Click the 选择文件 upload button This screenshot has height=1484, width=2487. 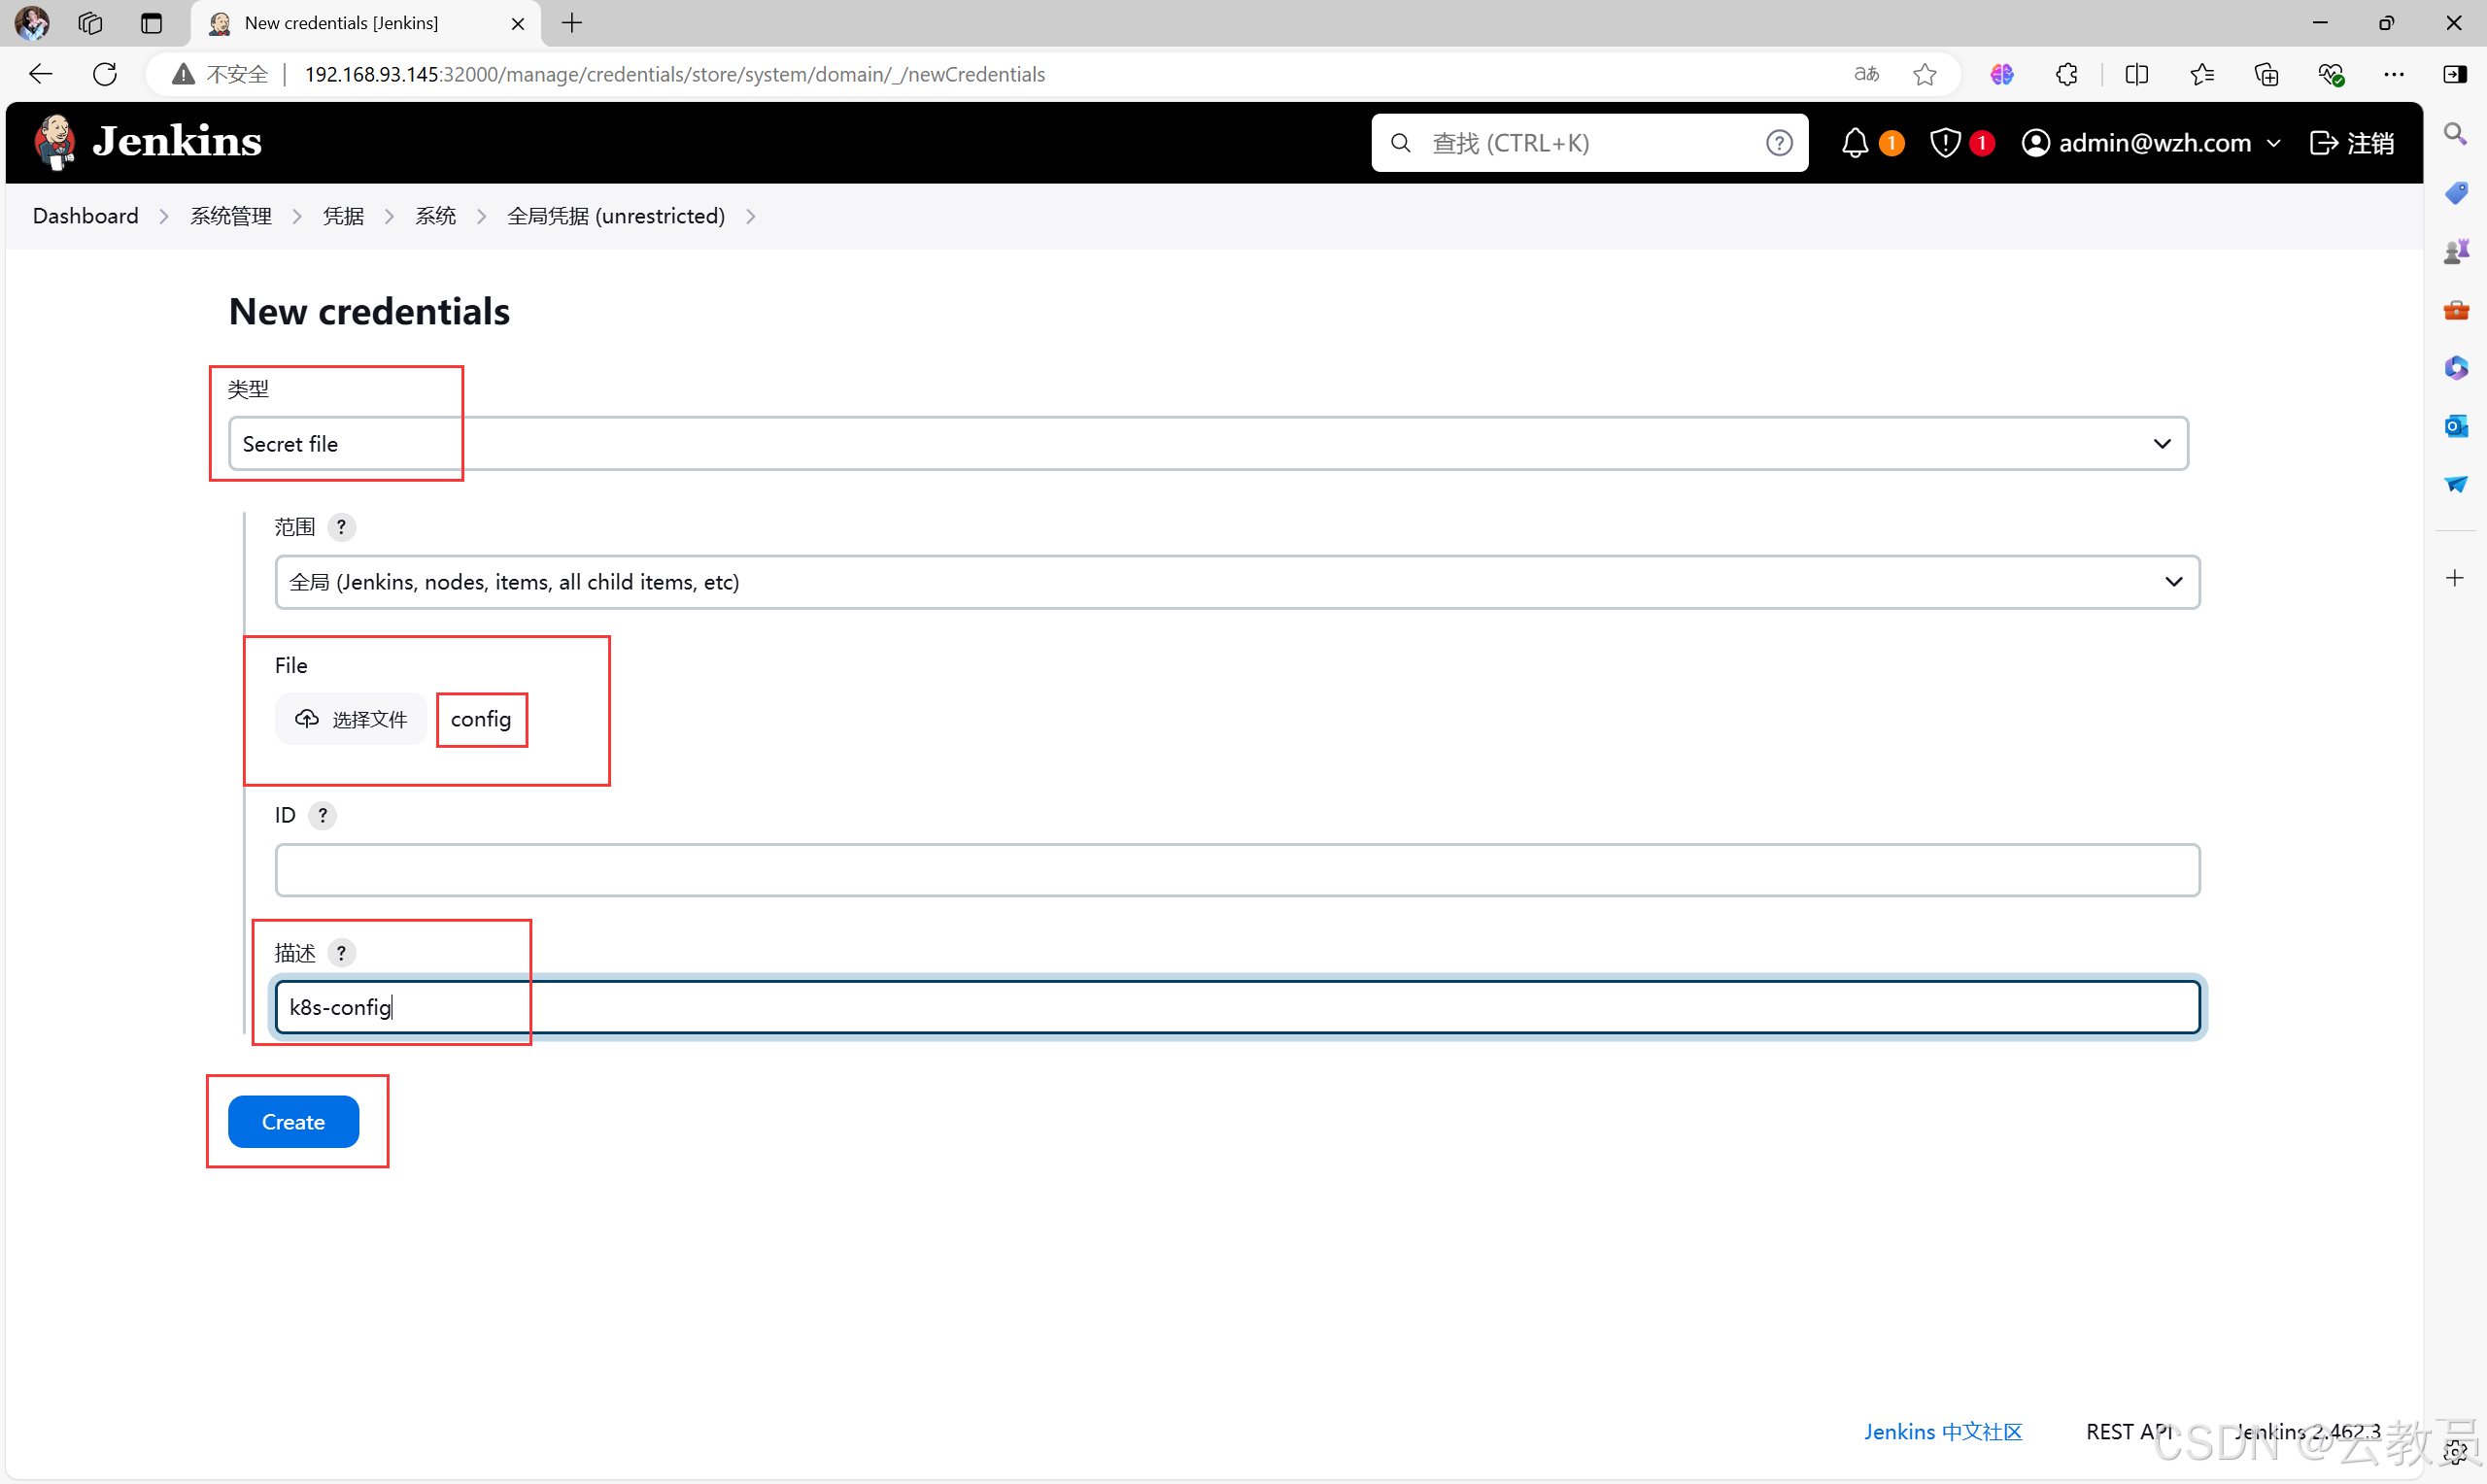(x=351, y=719)
